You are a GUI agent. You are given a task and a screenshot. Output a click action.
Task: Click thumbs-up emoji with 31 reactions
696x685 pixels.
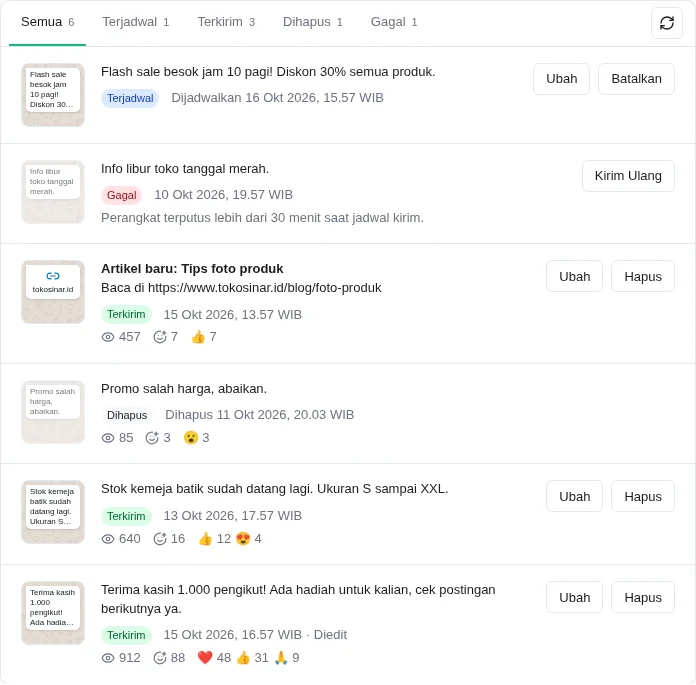[x=243, y=657]
